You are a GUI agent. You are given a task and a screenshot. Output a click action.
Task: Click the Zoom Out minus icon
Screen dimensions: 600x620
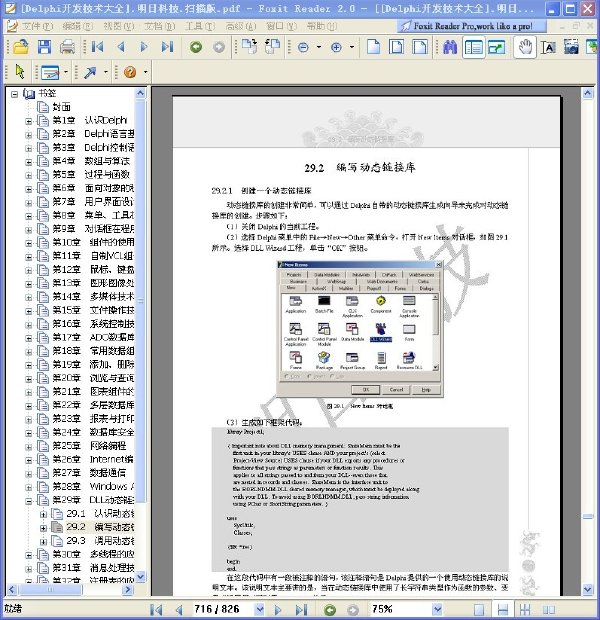(303, 47)
